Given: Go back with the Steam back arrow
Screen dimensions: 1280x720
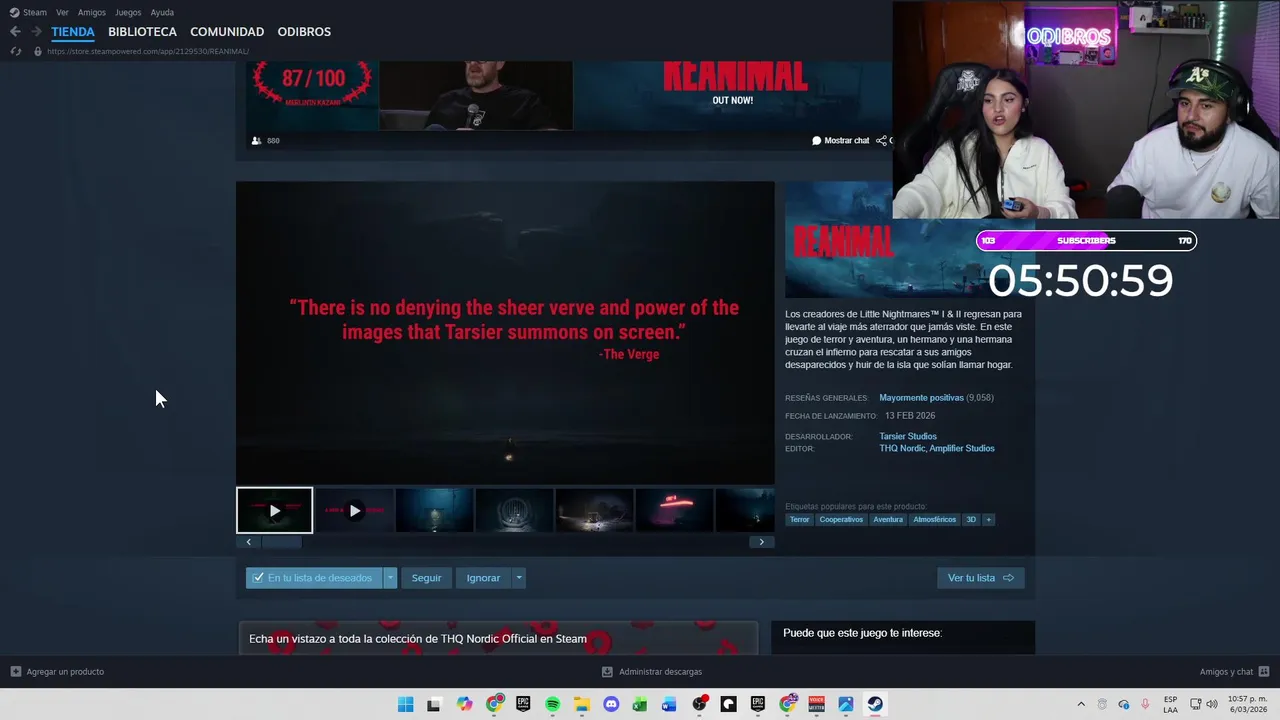Looking at the screenshot, I should pyautogui.click(x=15, y=32).
